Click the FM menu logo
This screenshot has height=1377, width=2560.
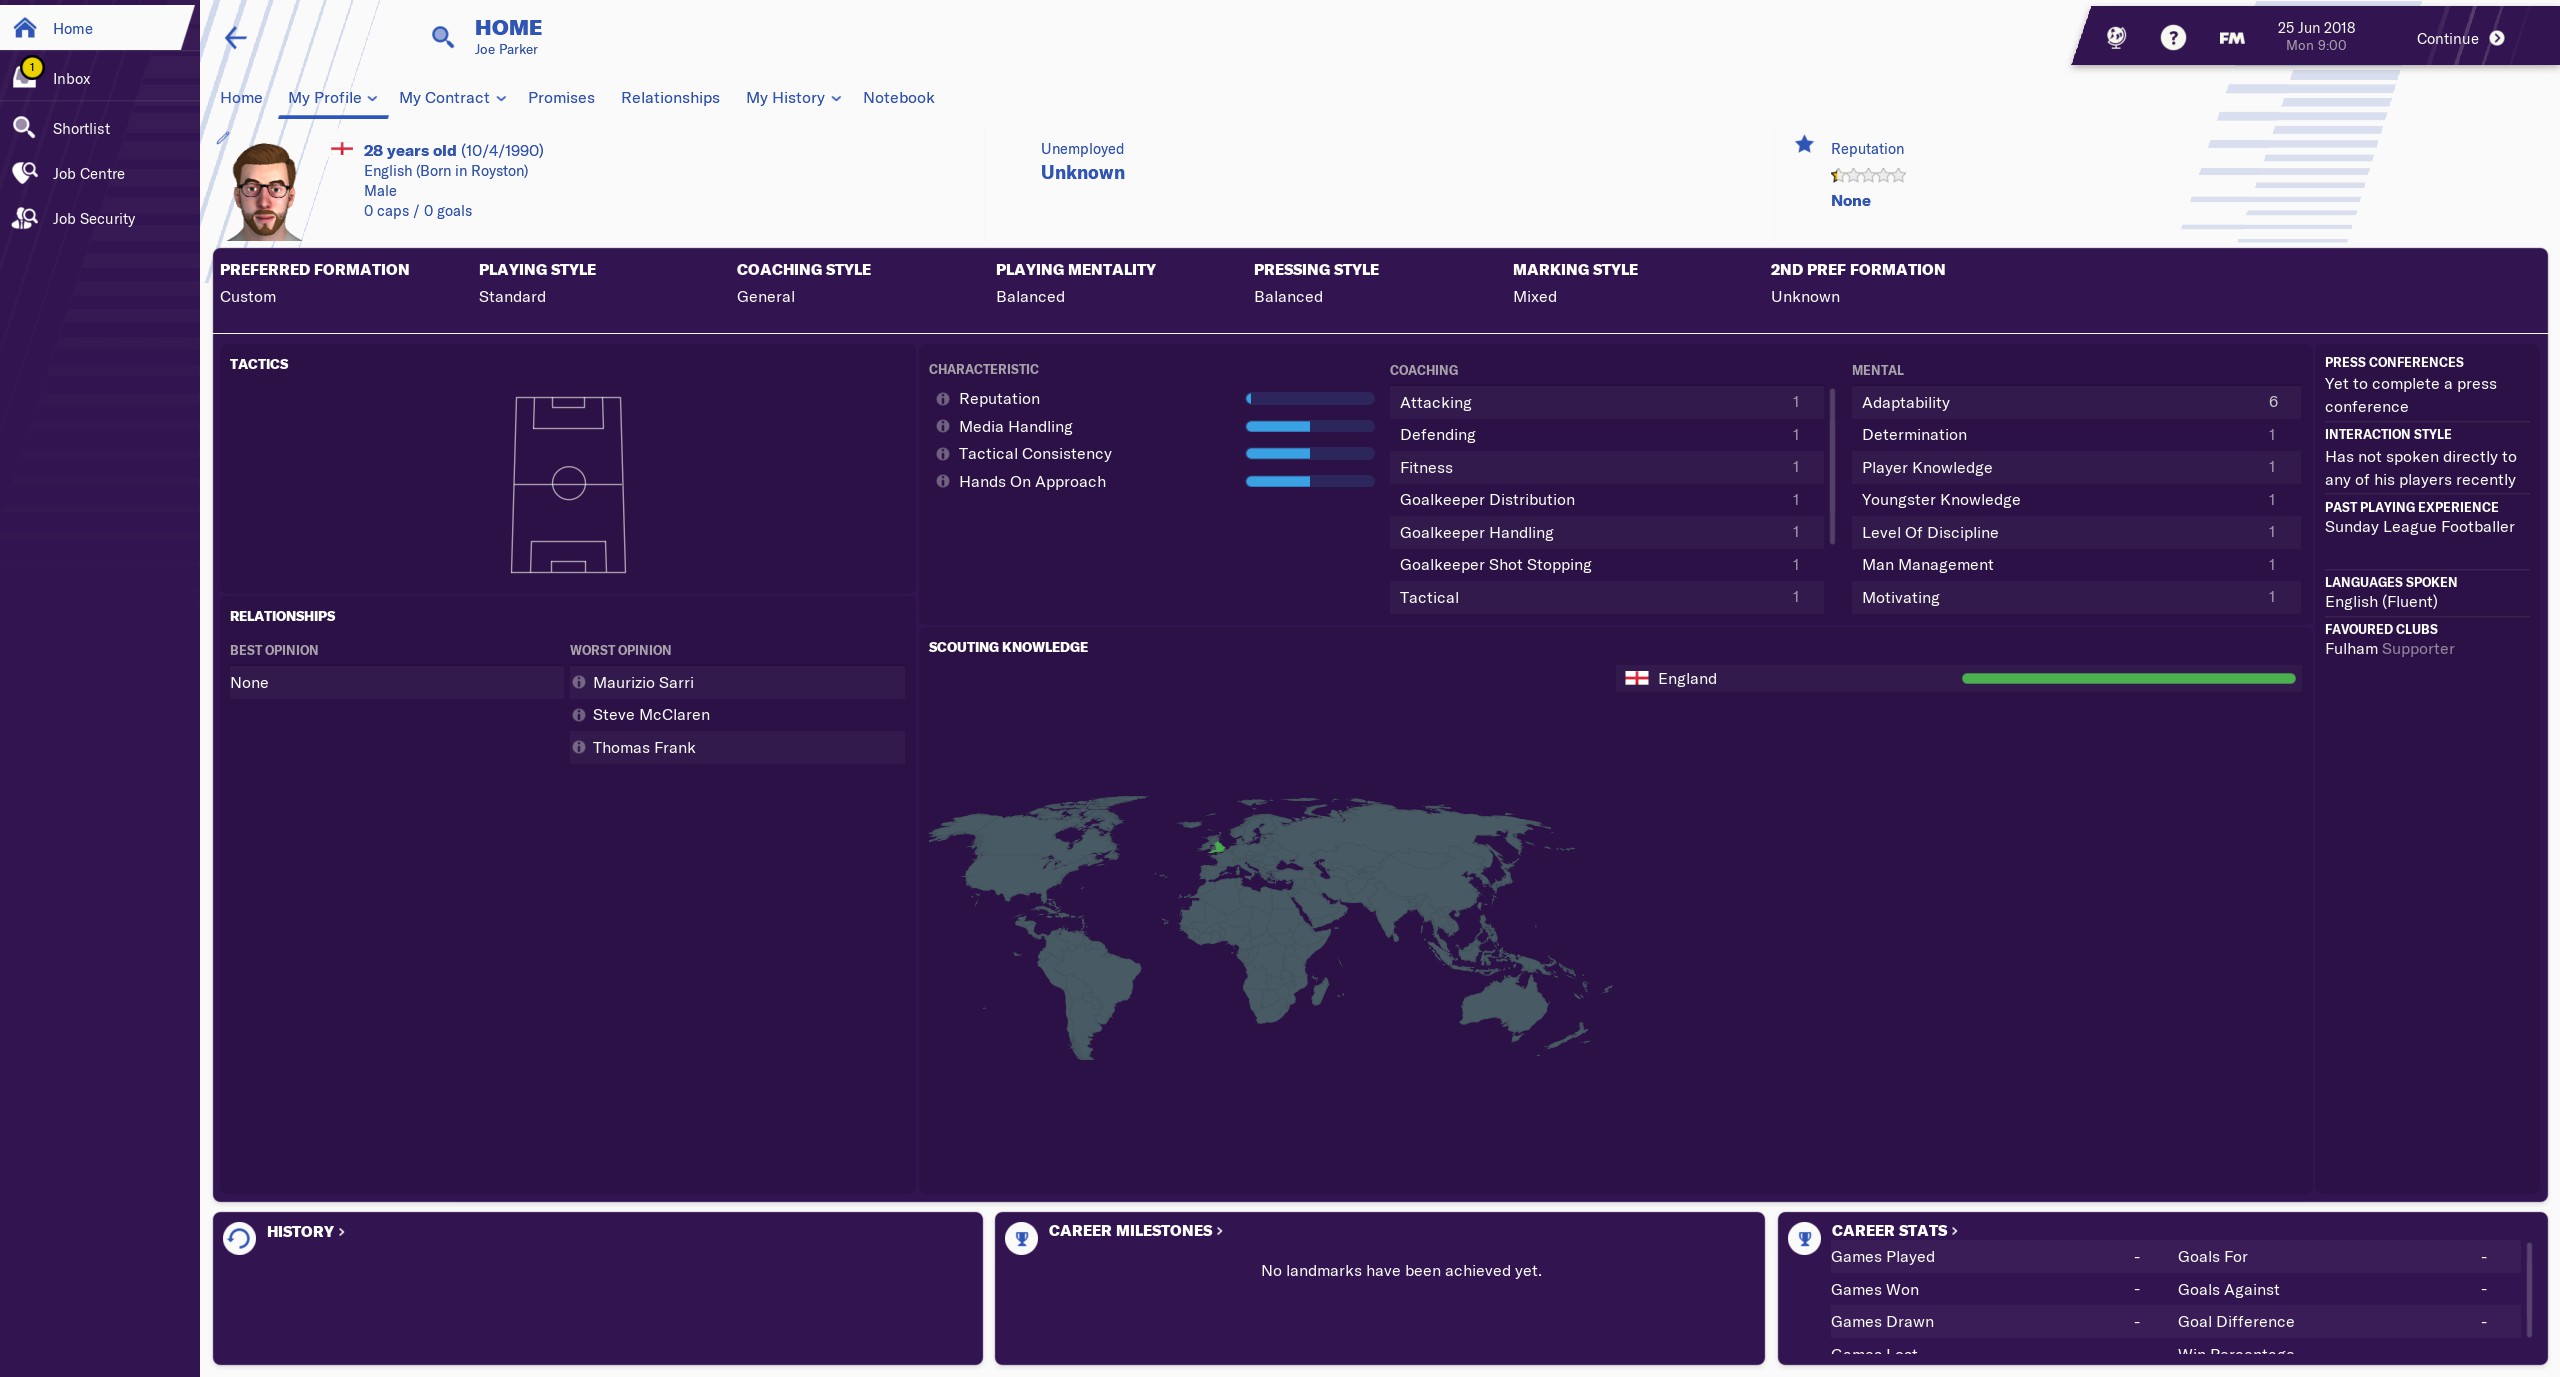pyautogui.click(x=2231, y=38)
